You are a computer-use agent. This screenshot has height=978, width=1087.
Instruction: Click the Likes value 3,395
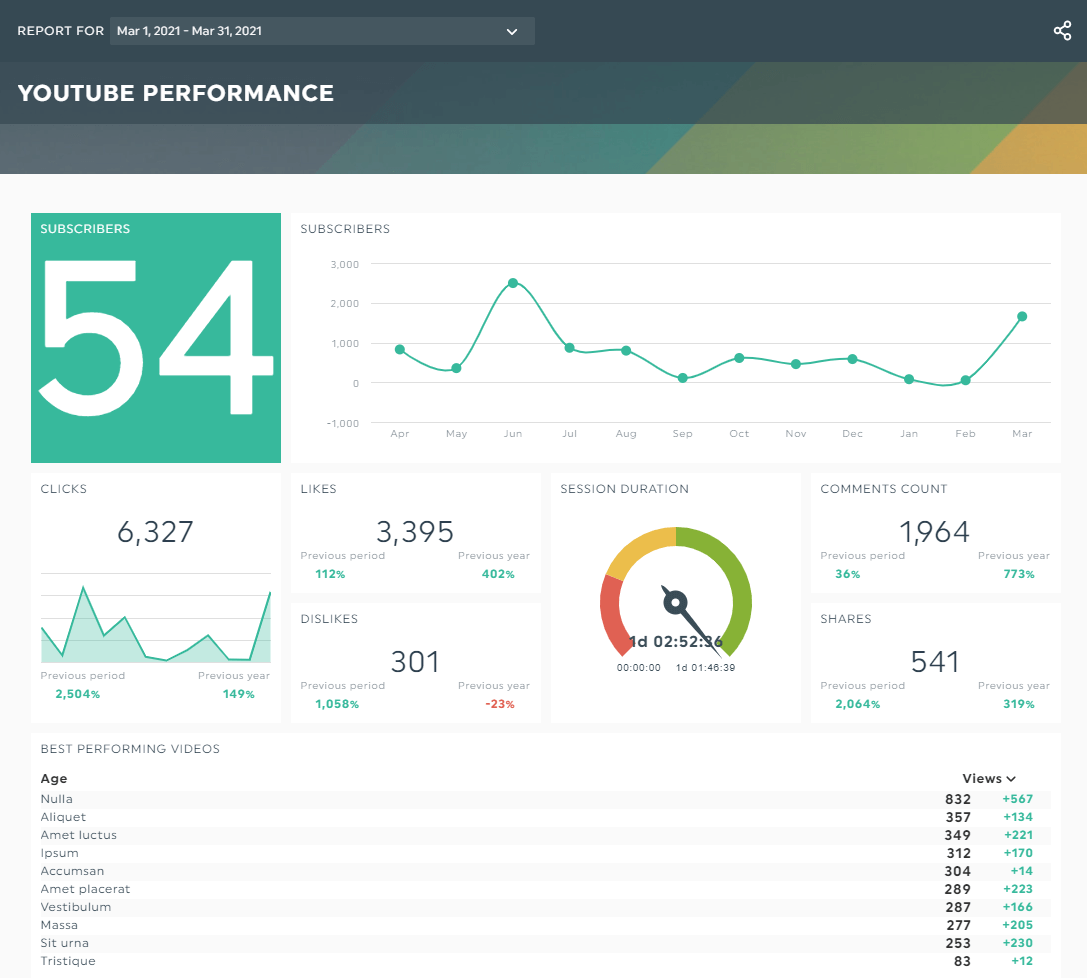click(415, 532)
